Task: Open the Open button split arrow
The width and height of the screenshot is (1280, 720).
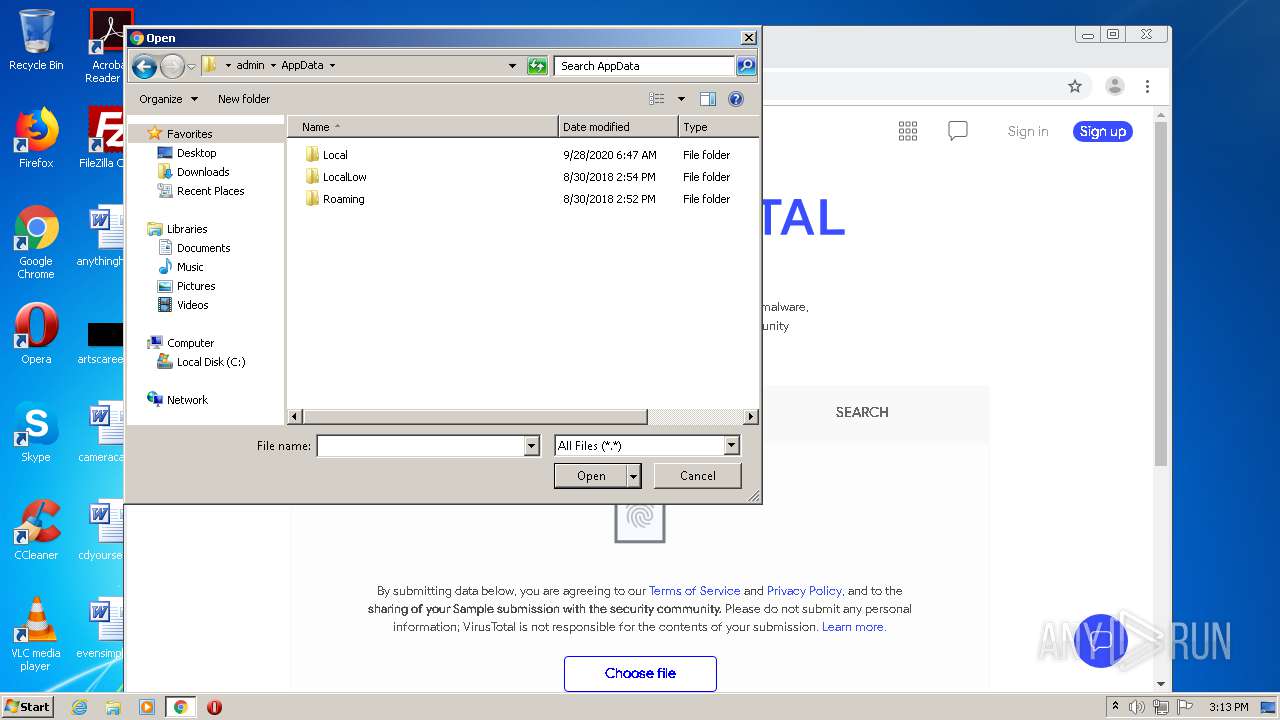Action: pos(634,476)
